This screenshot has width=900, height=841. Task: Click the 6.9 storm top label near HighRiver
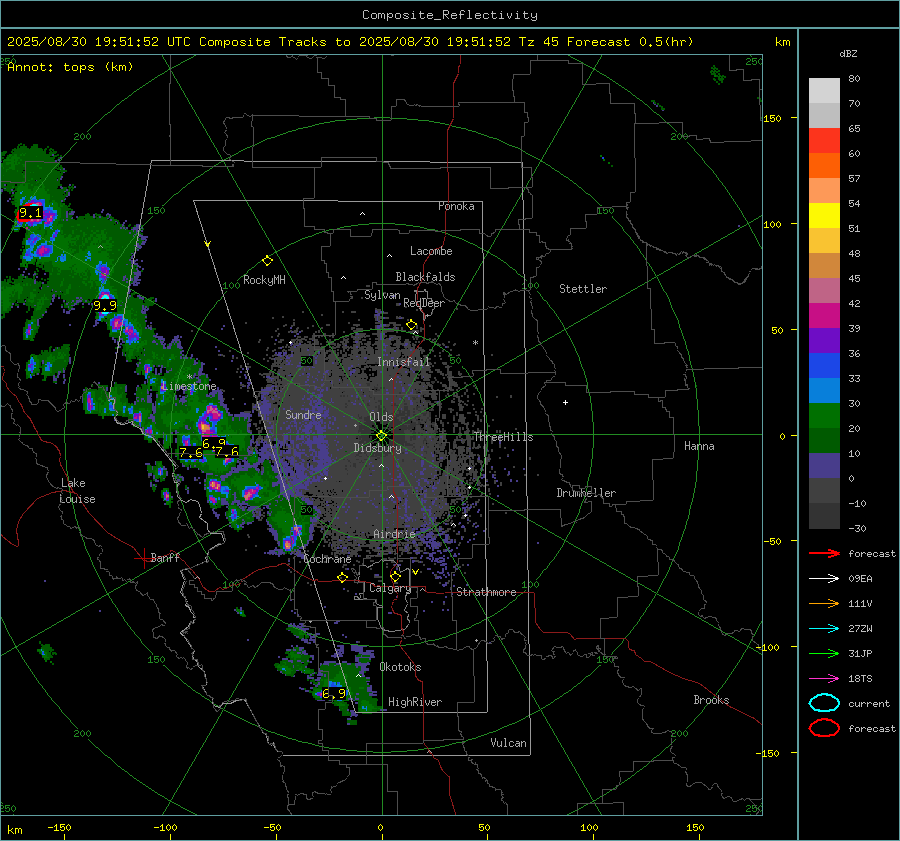pos(333,693)
